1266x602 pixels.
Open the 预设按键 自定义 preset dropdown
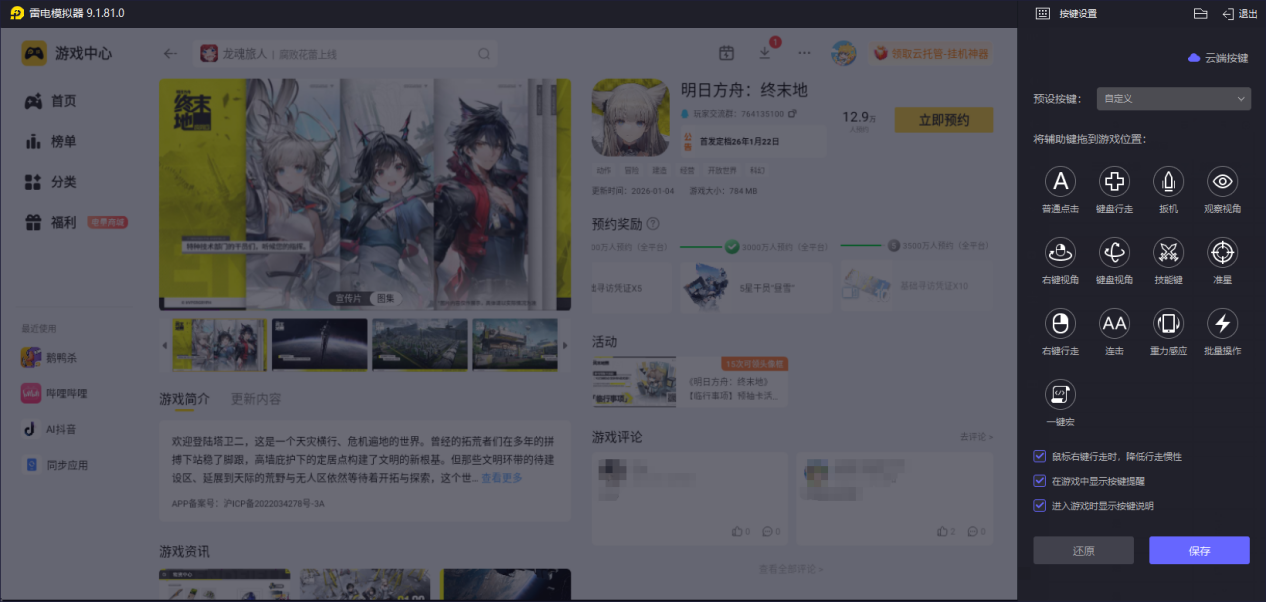(x=1173, y=99)
